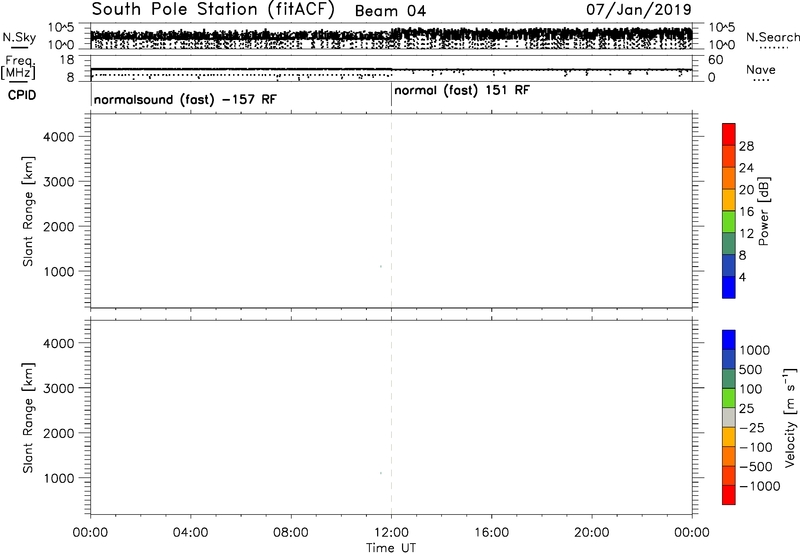Pick the yellow 16–20 dB power swatch
Image resolution: width=800 pixels, height=554 pixels.
(729, 200)
